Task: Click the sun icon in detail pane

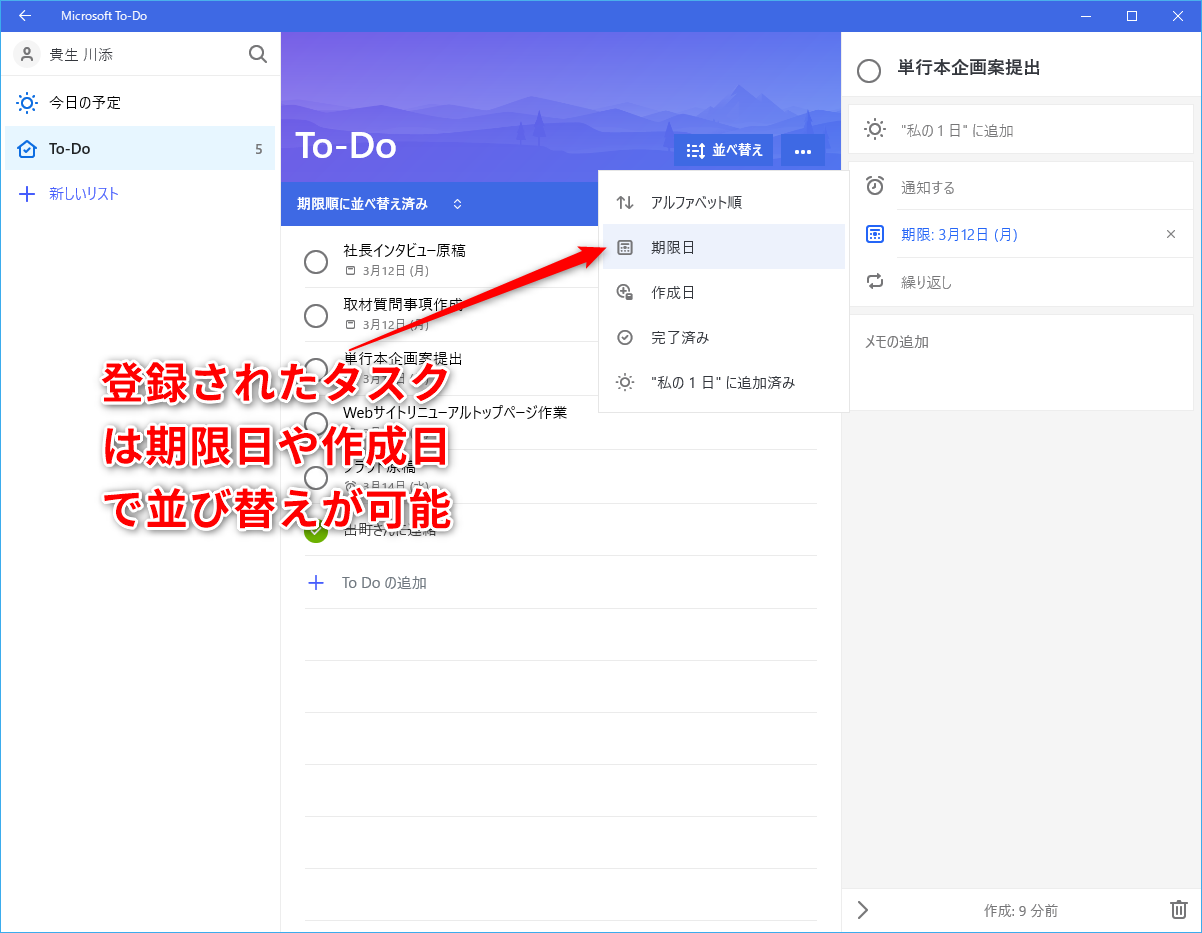Action: click(x=875, y=130)
